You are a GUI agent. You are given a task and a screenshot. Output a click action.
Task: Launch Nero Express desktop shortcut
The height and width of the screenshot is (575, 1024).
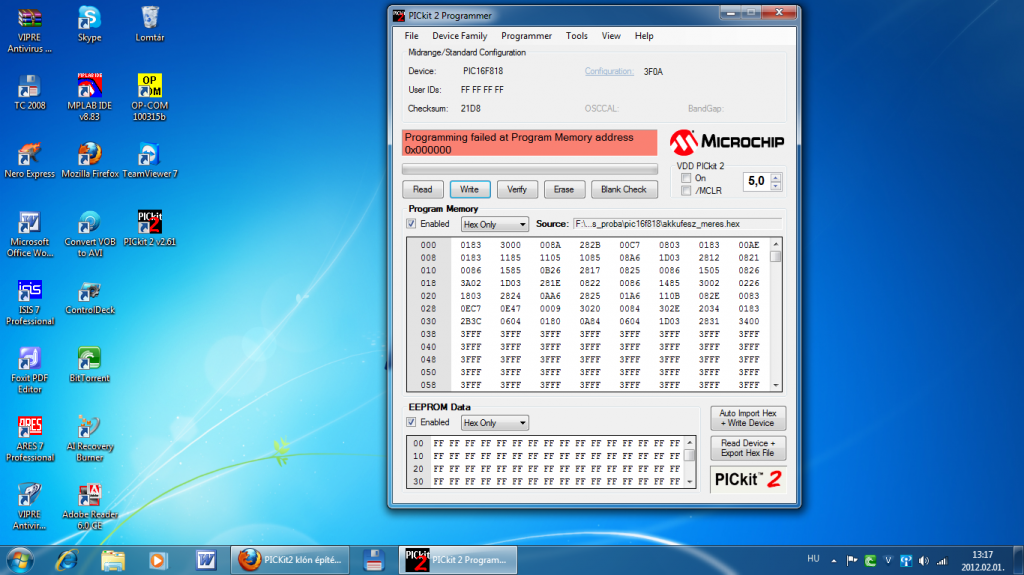29,161
